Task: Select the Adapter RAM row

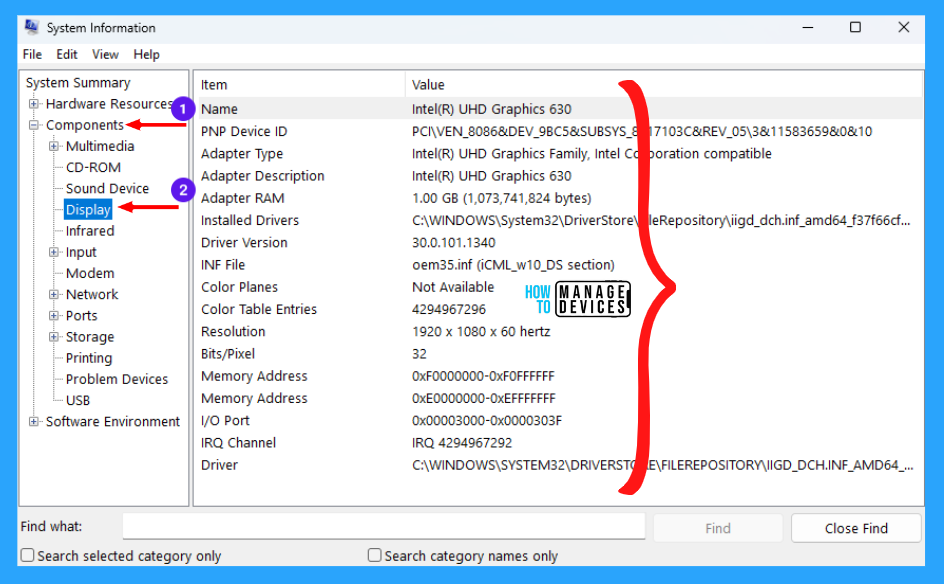Action: coord(560,198)
